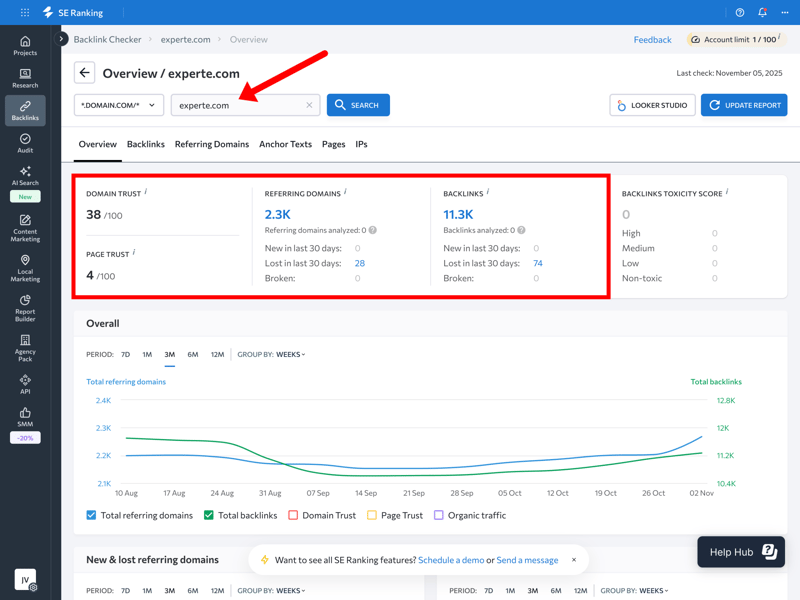Click the back arrow next to Overview
This screenshot has height=600, width=800.
[x=84, y=73]
